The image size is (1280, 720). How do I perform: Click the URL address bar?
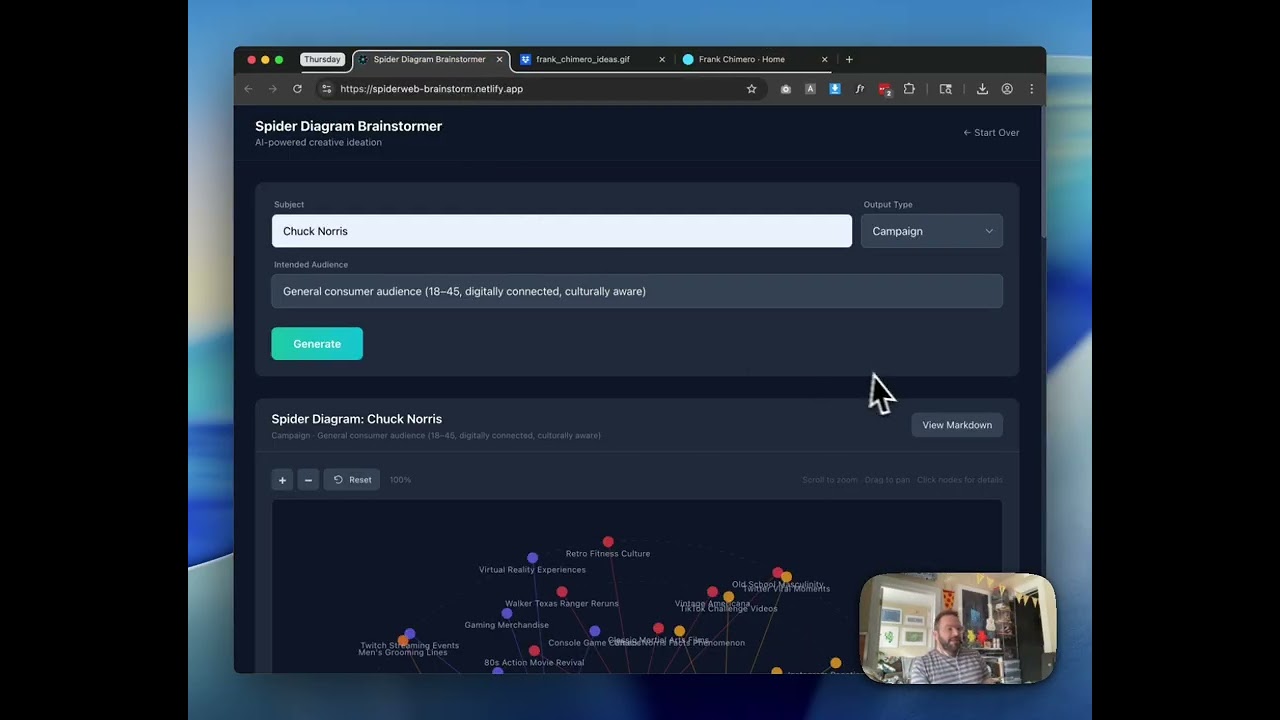pyautogui.click(x=540, y=89)
